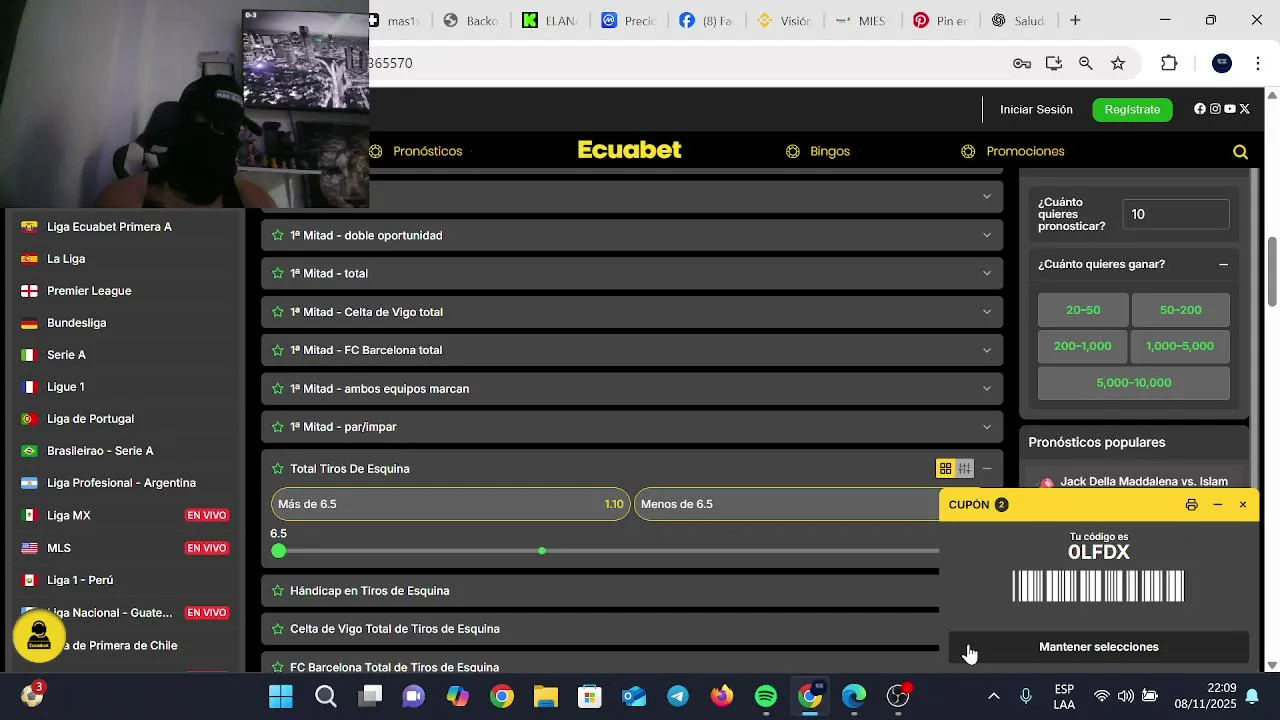Viewport: 1280px width, 720px height.
Task: Click the search magnifier in Ecuabet header
Action: pyautogui.click(x=1240, y=152)
